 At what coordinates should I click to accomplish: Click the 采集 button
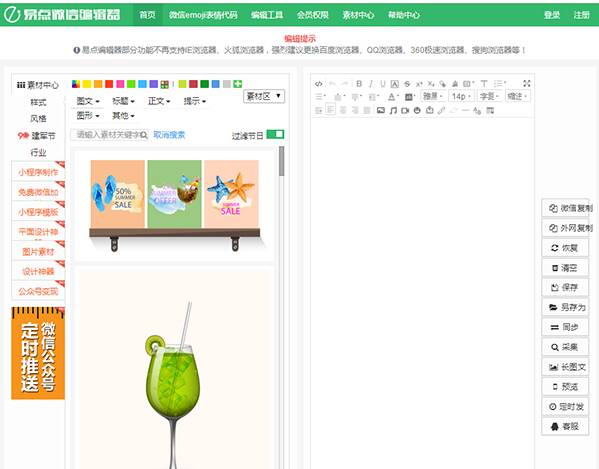pyautogui.click(x=565, y=347)
